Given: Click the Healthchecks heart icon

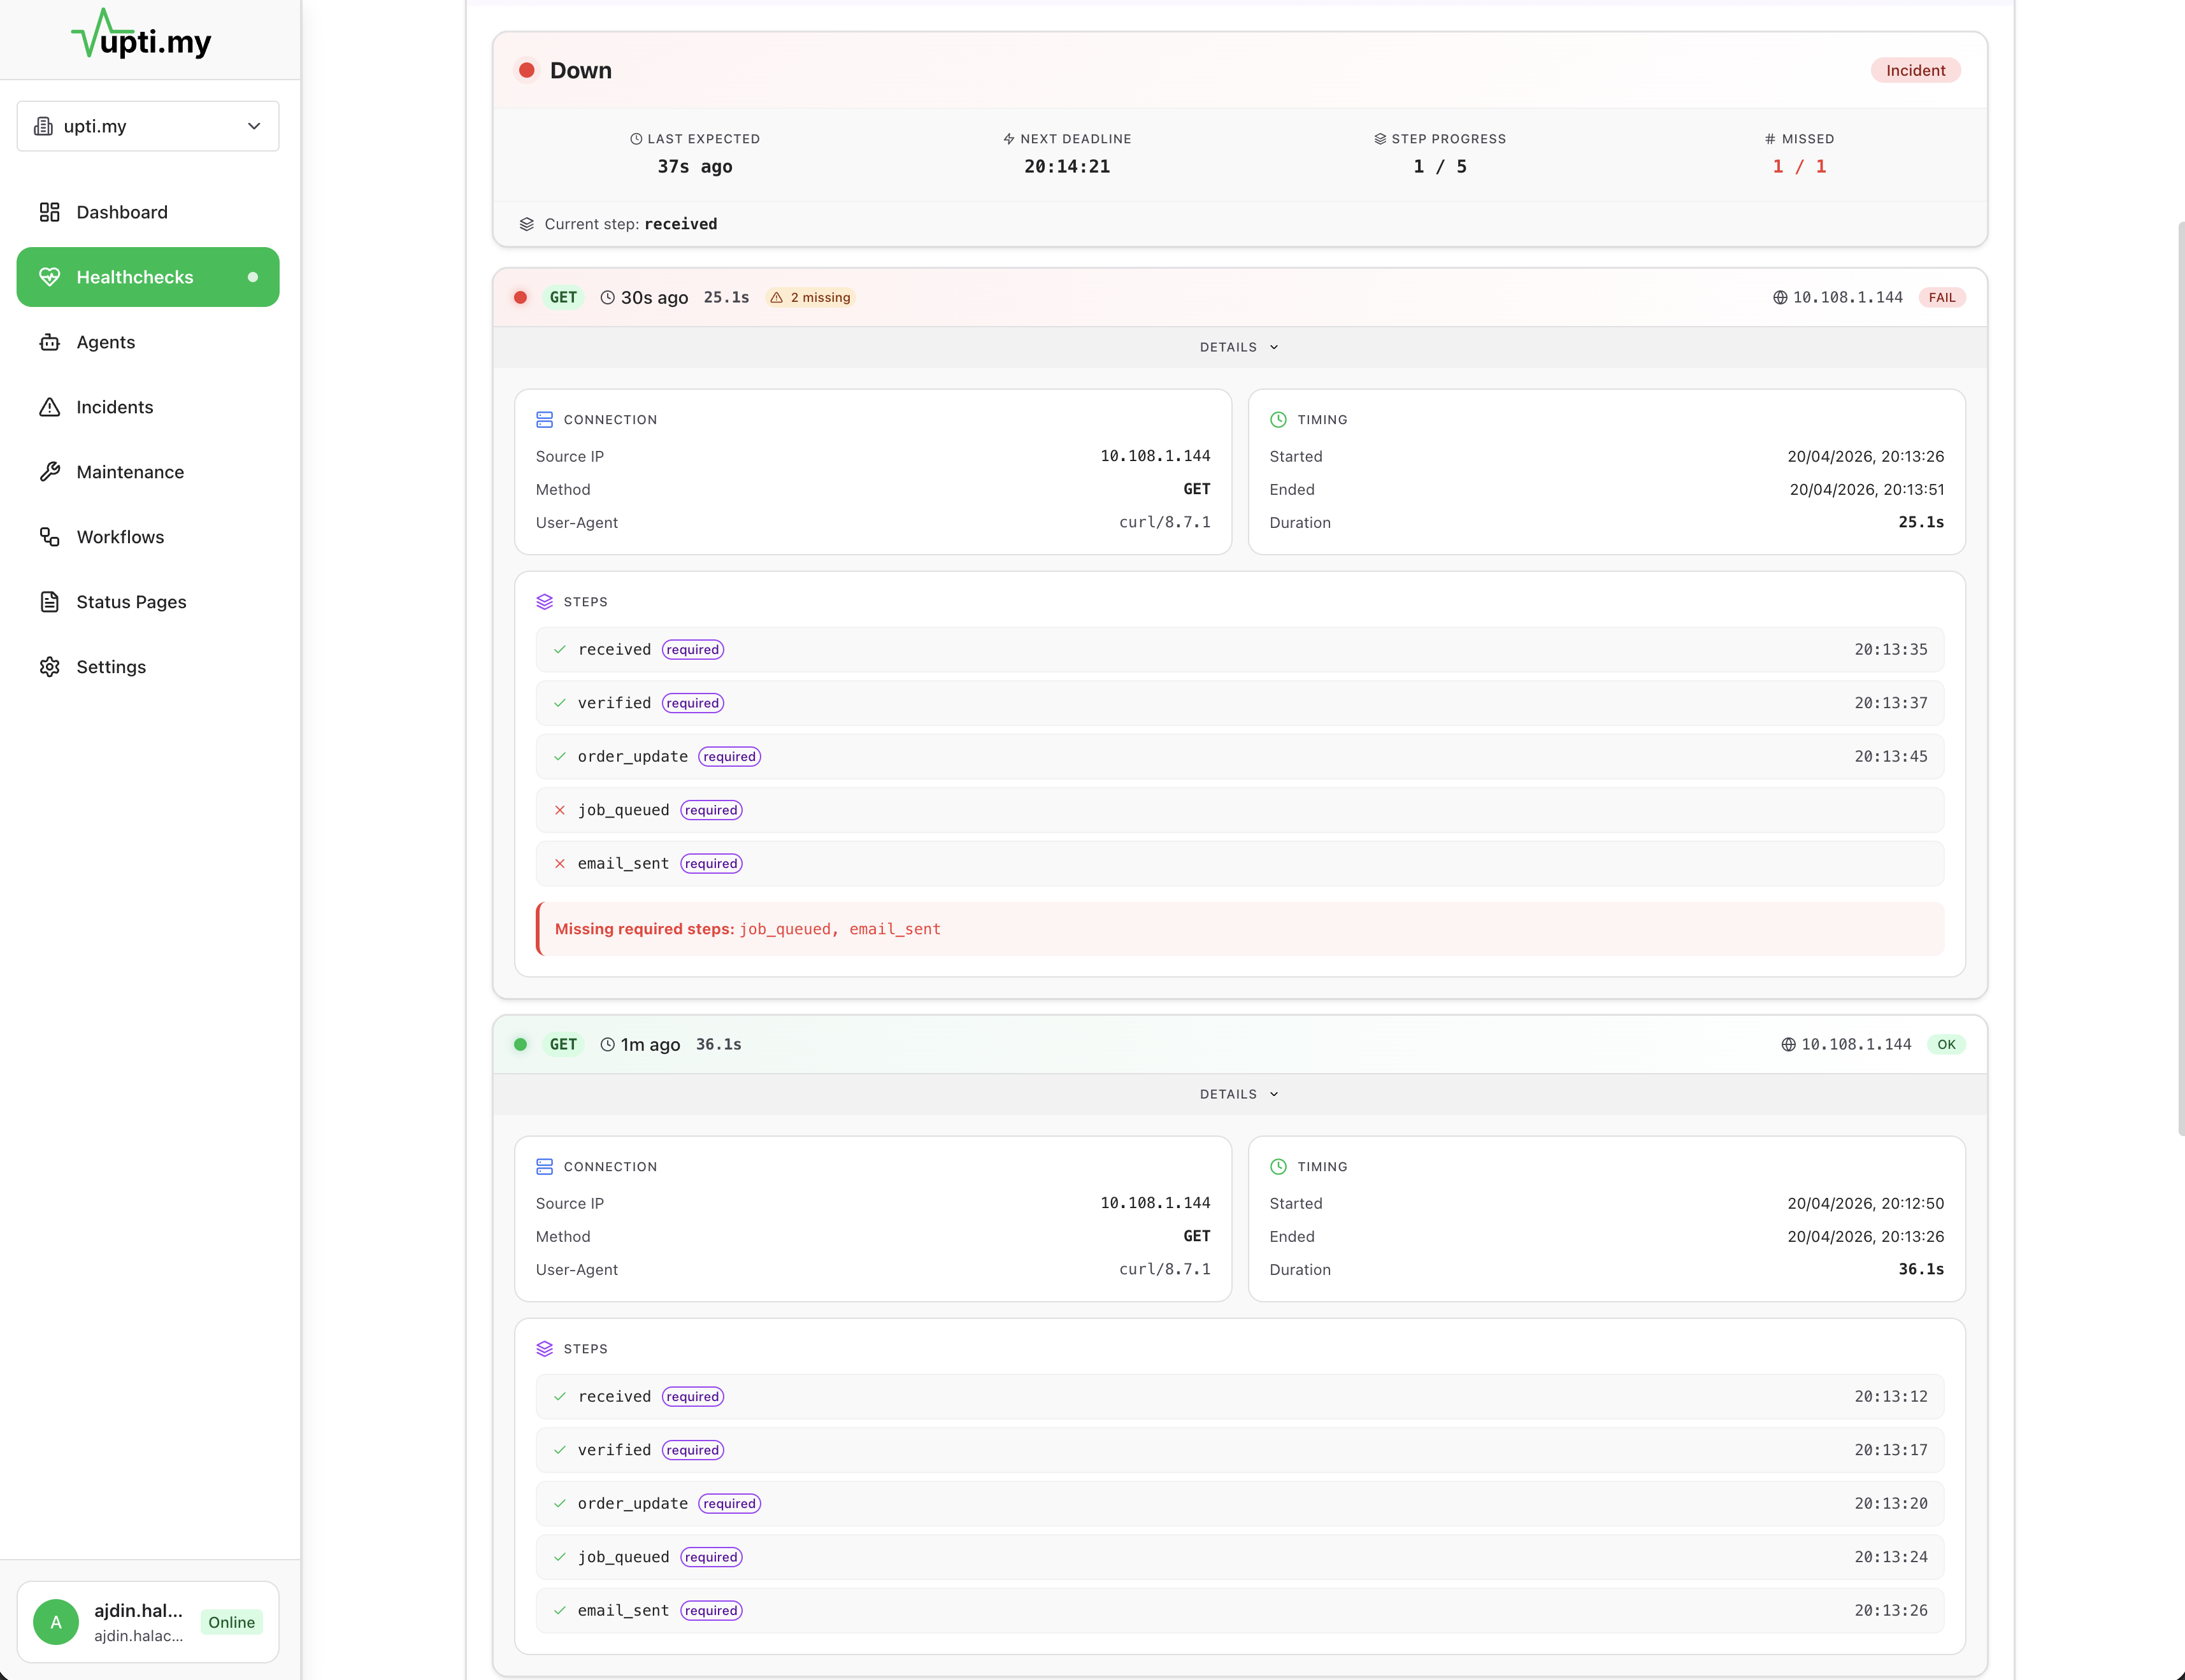Looking at the screenshot, I should [50, 277].
